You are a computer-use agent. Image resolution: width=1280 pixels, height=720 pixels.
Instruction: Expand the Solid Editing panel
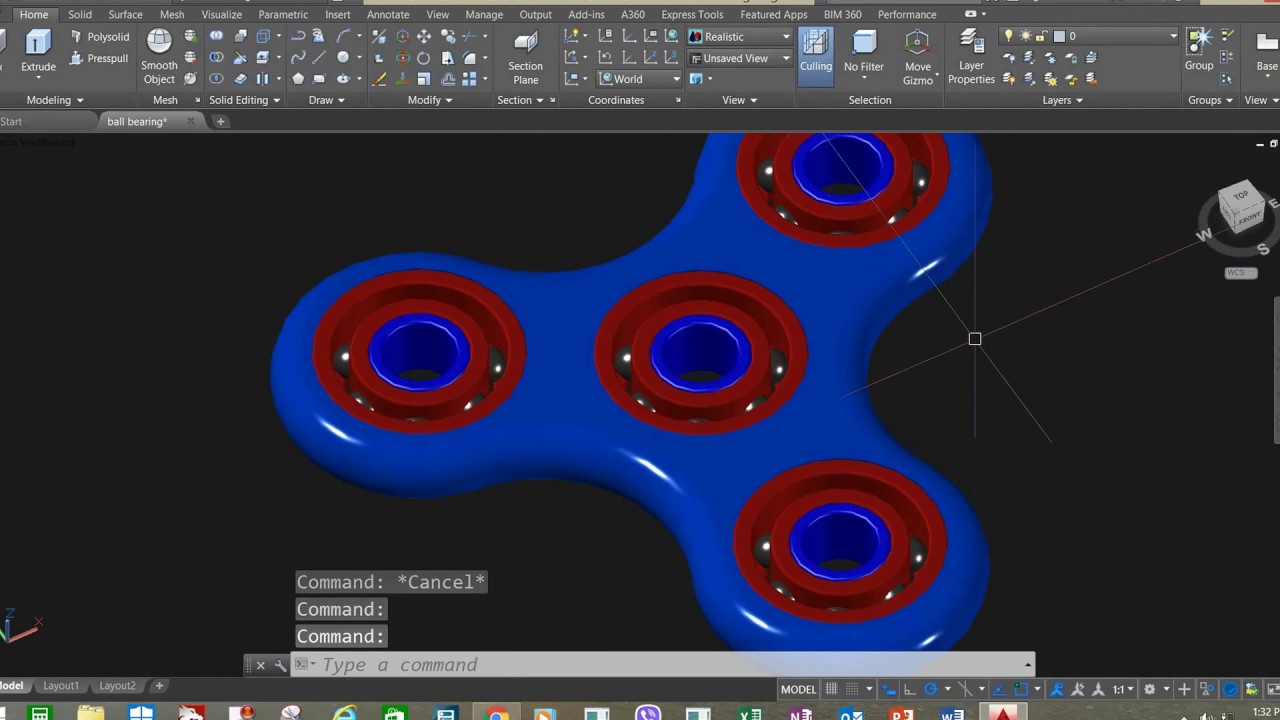point(245,100)
